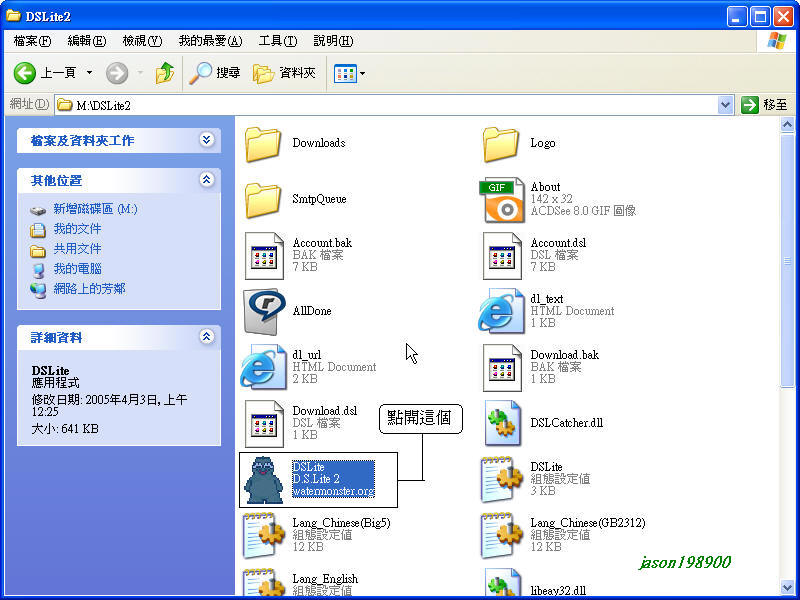Open the 編輯(E) menu

87,41
